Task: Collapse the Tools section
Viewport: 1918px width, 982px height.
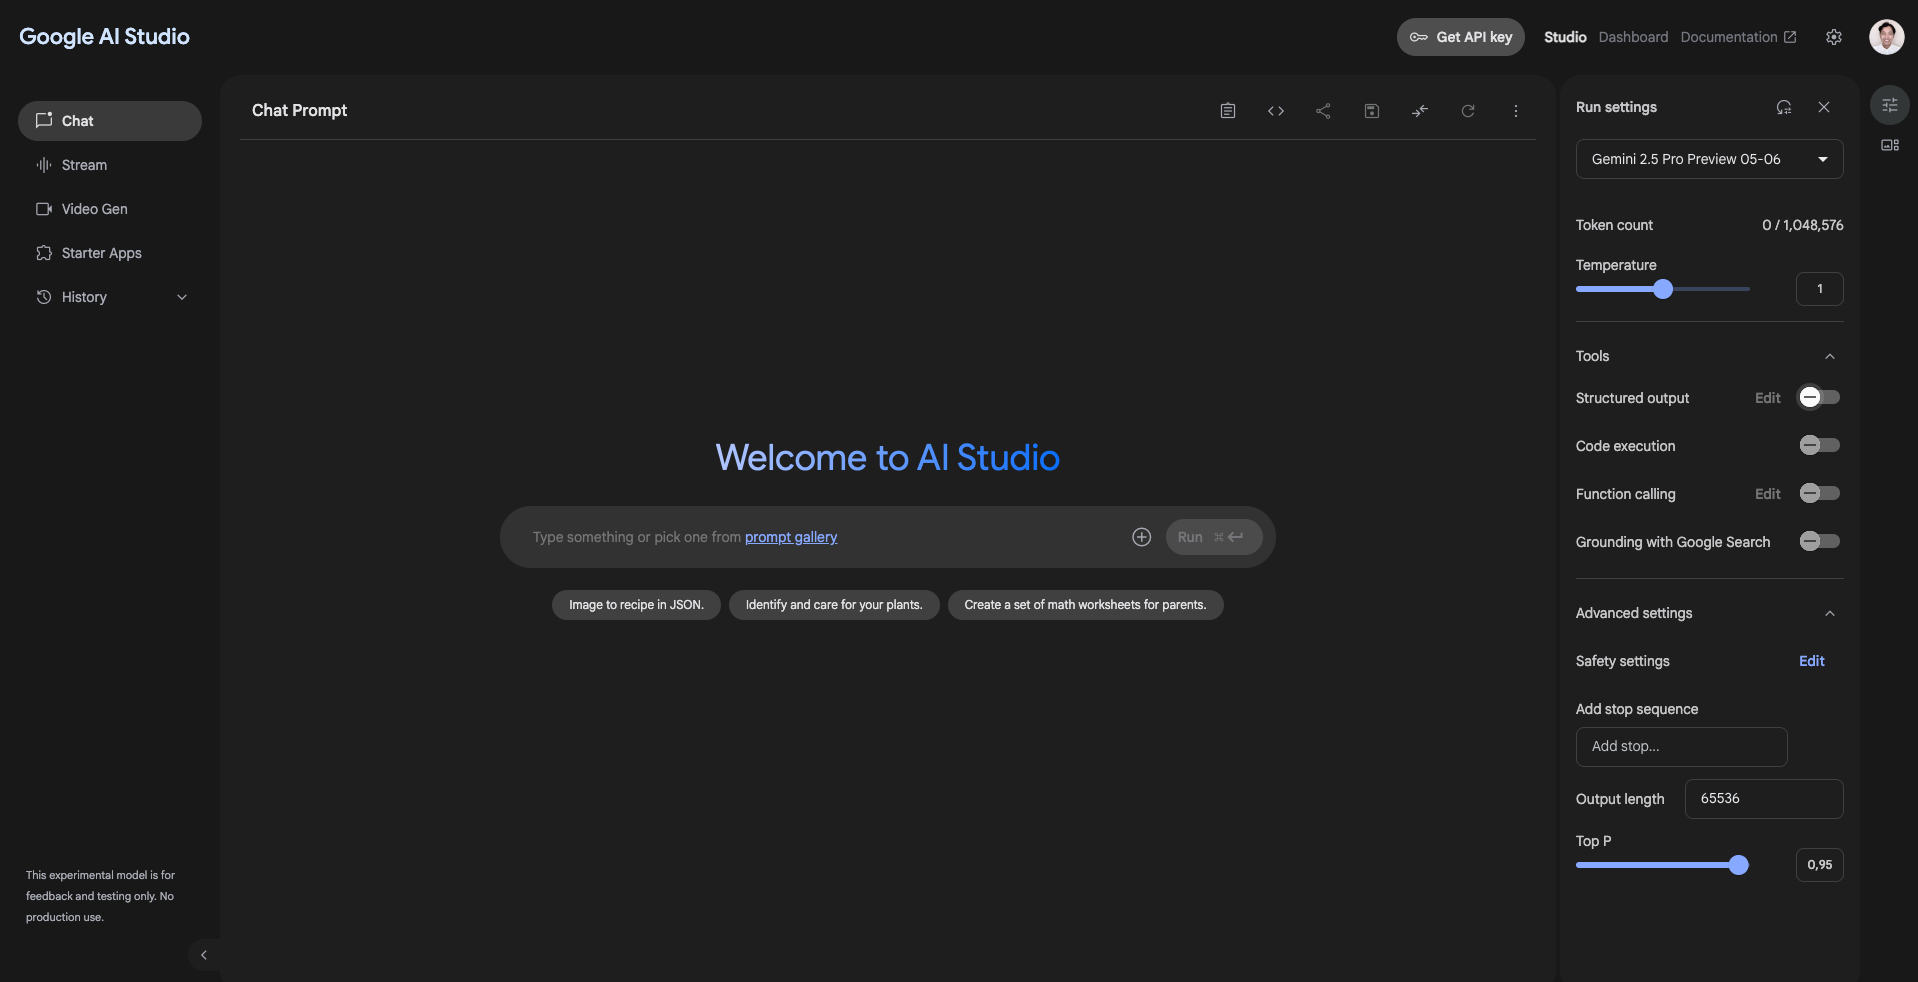Action: 1829,357
